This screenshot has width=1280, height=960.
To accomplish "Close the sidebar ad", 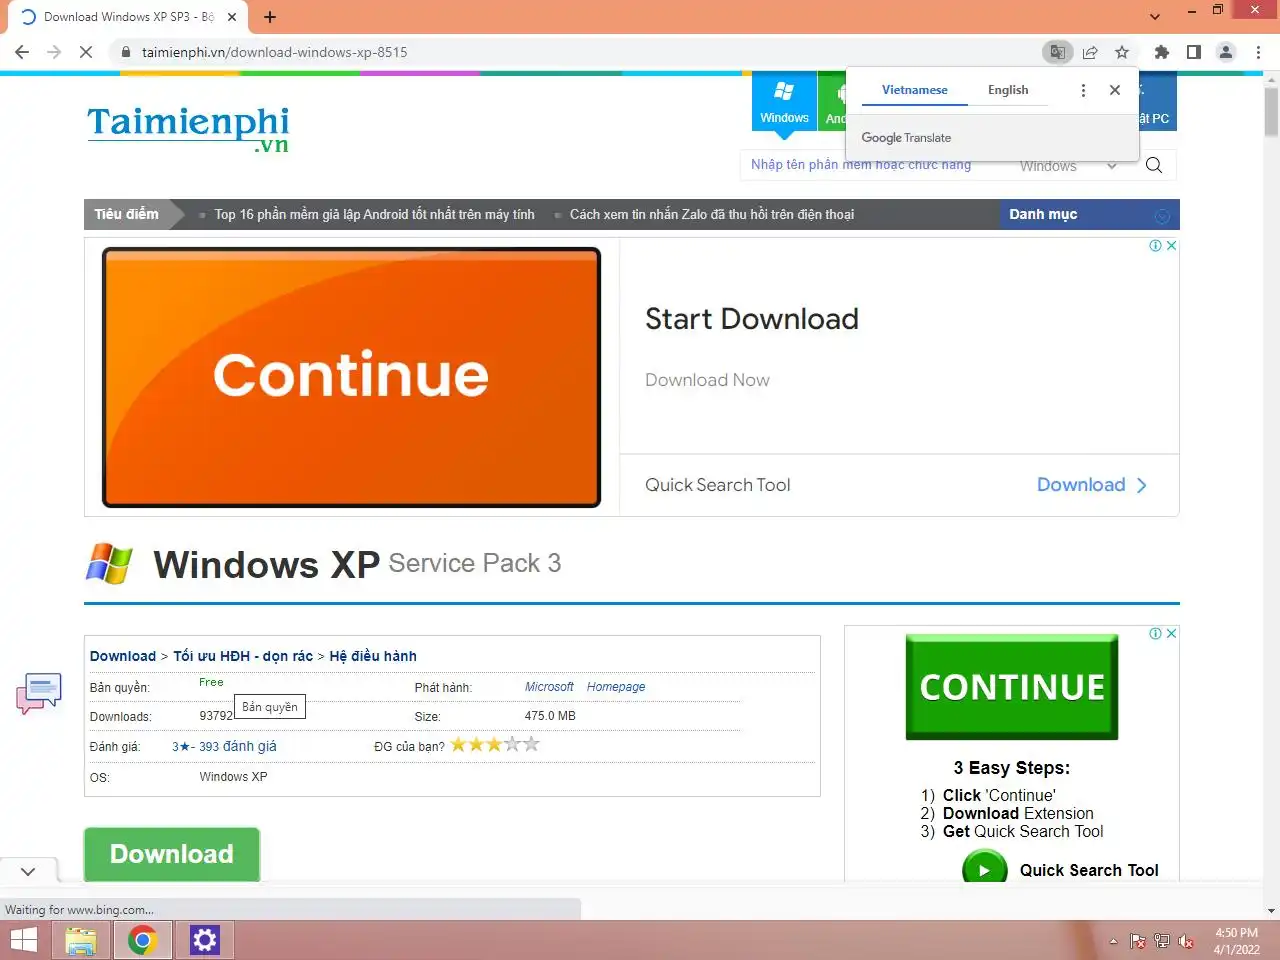I will pos(1172,633).
